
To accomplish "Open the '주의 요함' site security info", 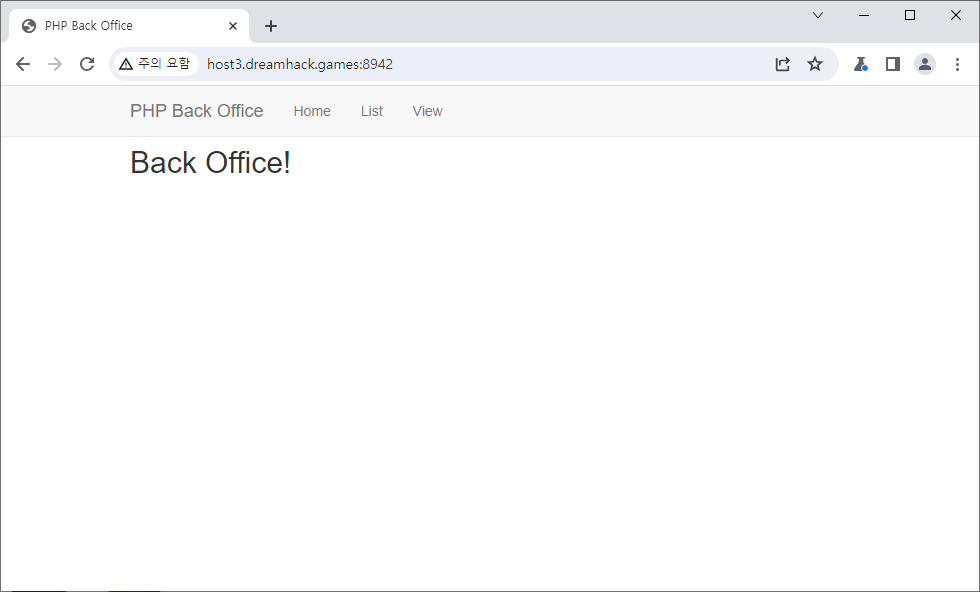I will tap(154, 64).
